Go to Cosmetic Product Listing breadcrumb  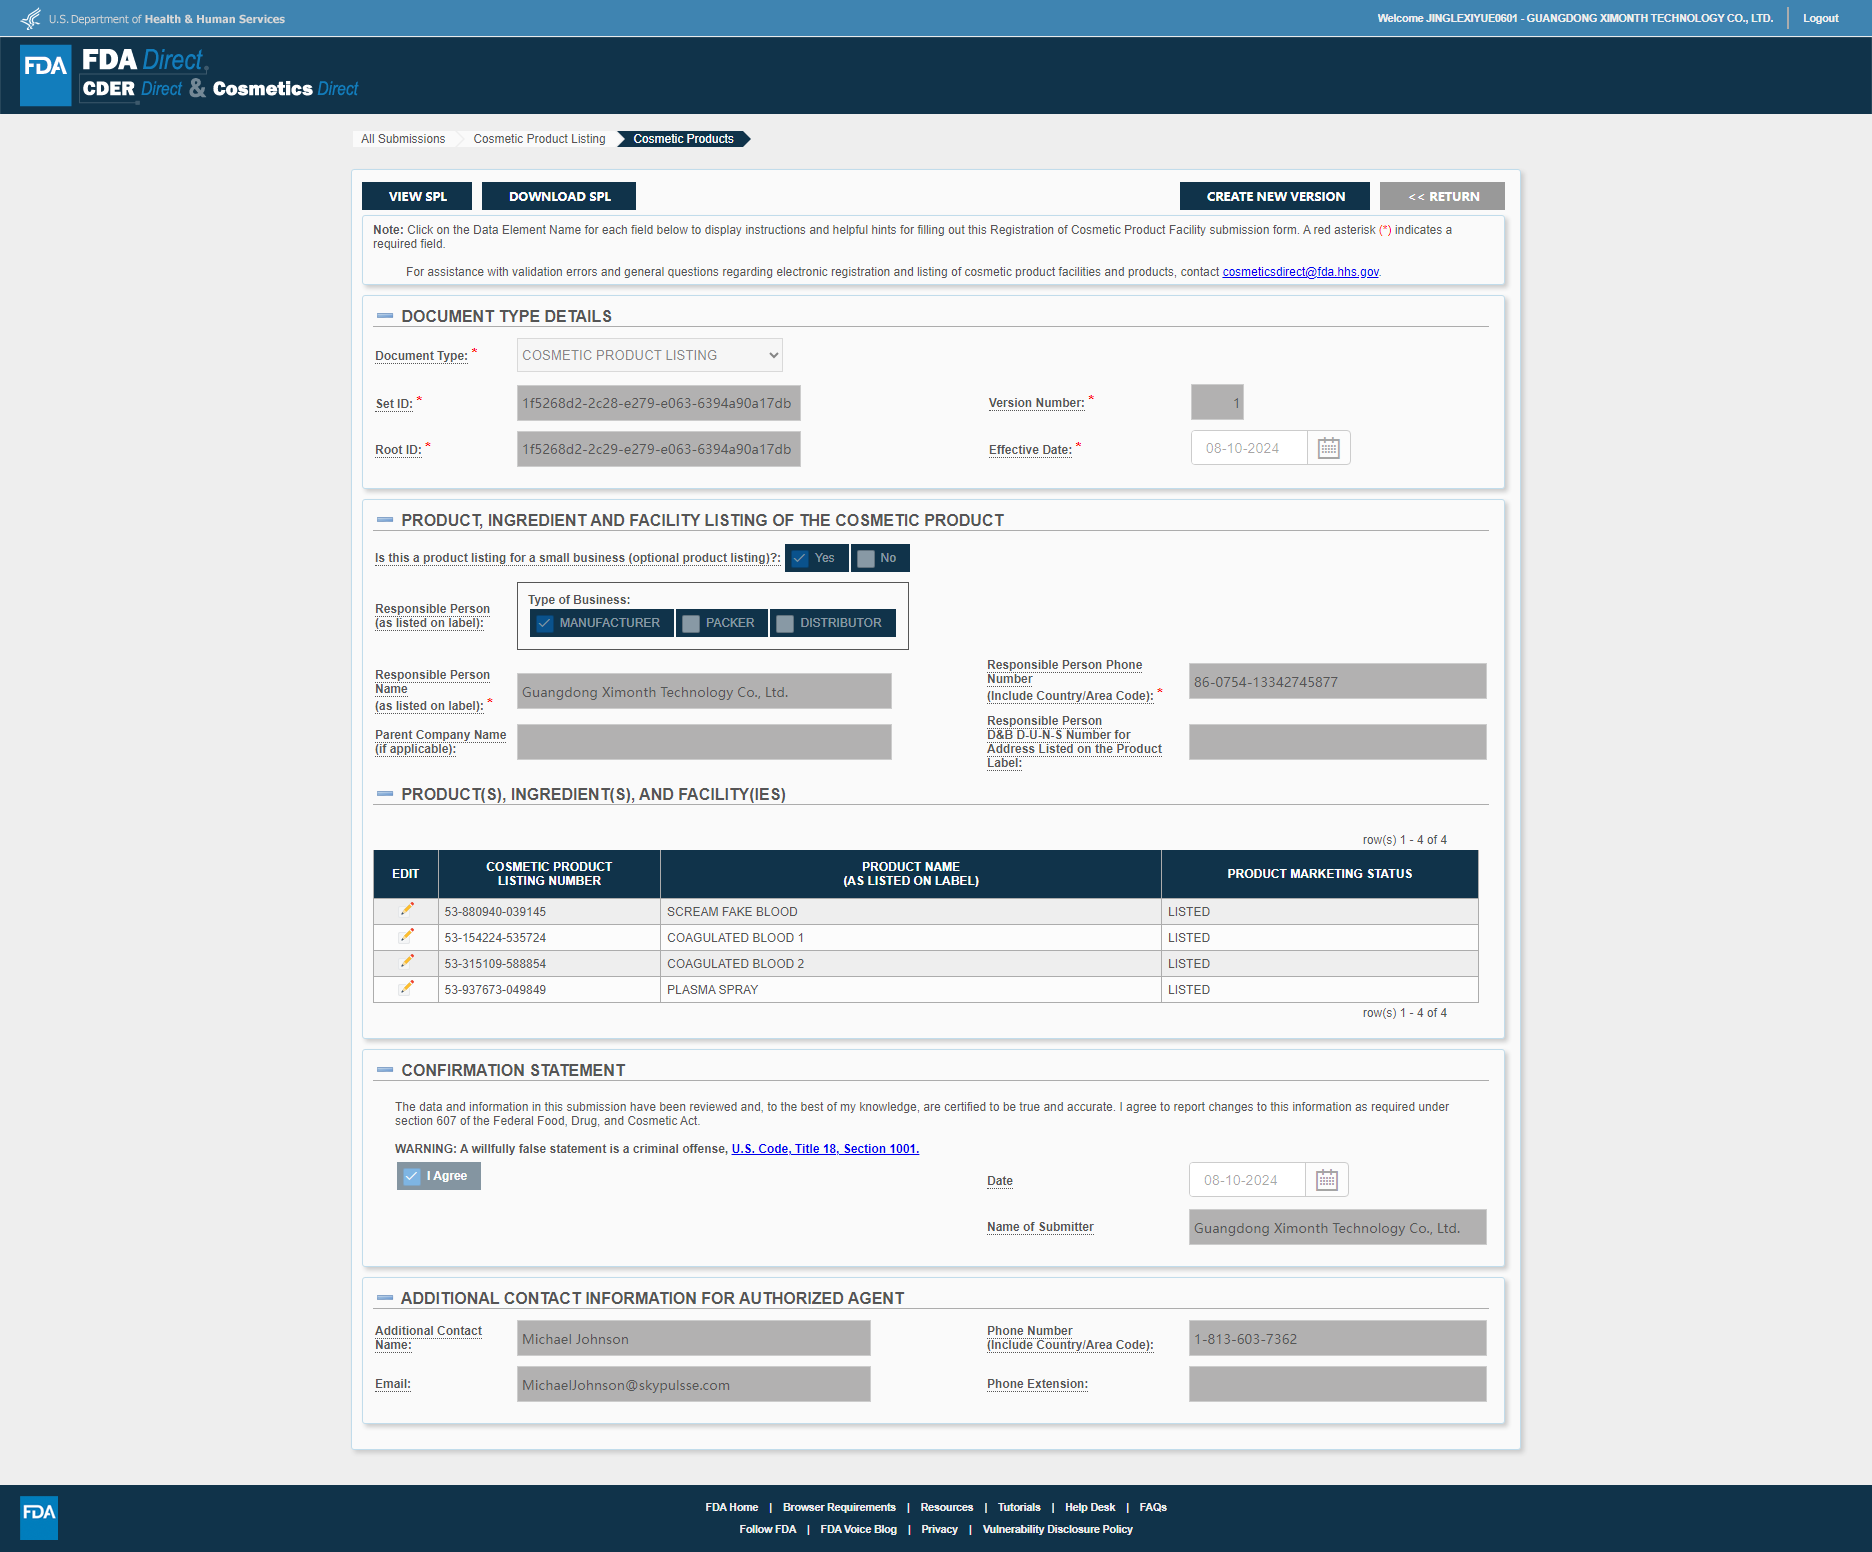point(539,139)
